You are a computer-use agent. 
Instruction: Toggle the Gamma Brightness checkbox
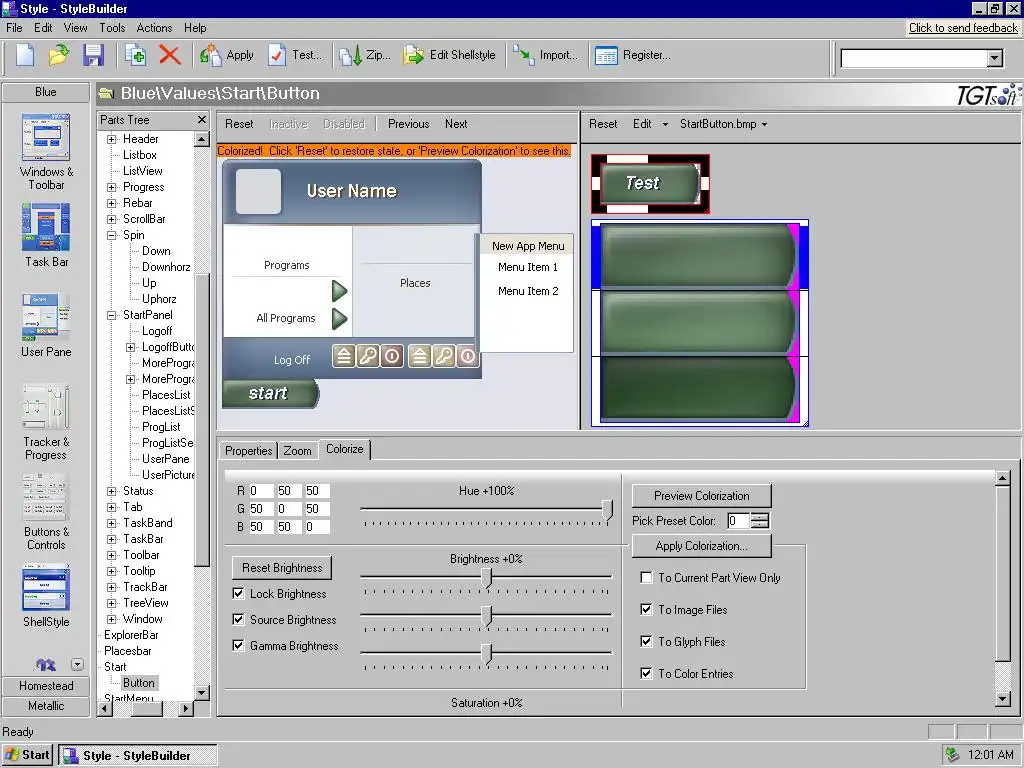point(238,645)
